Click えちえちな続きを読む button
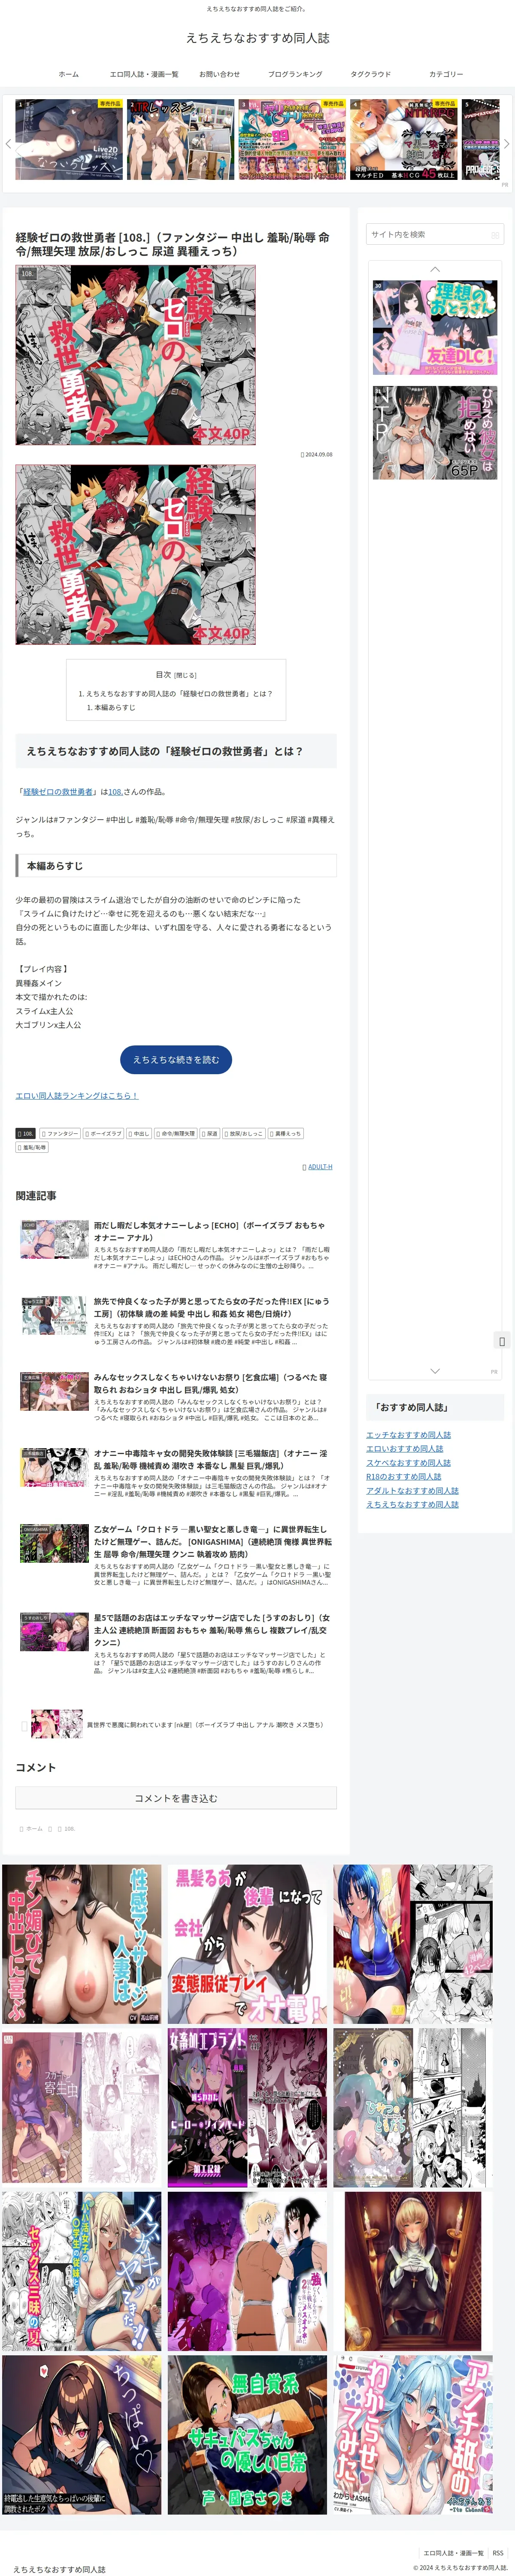The image size is (515, 2576). (176, 1059)
